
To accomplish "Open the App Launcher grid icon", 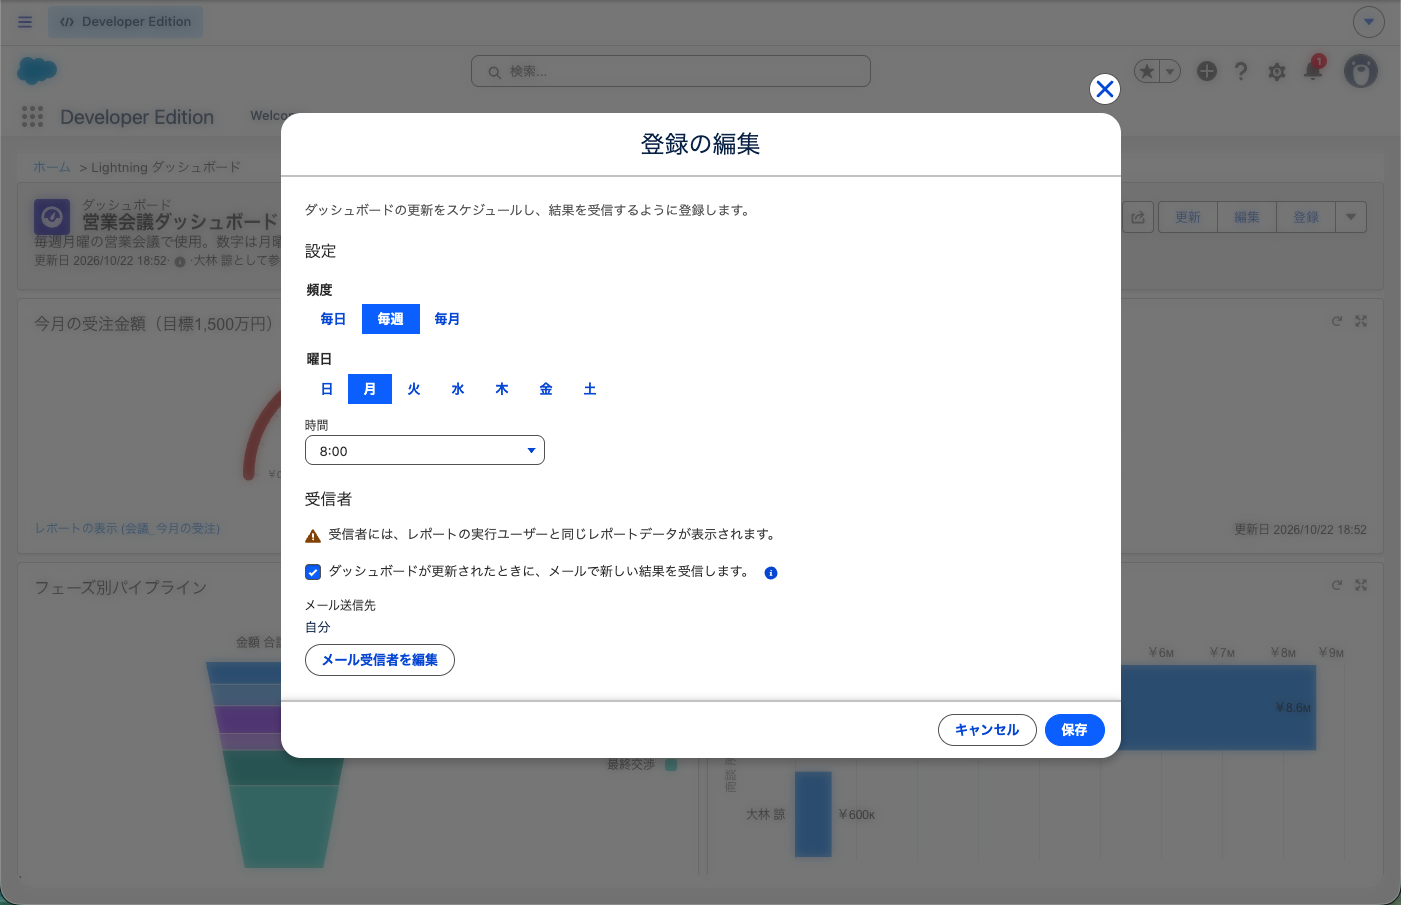I will point(33,117).
